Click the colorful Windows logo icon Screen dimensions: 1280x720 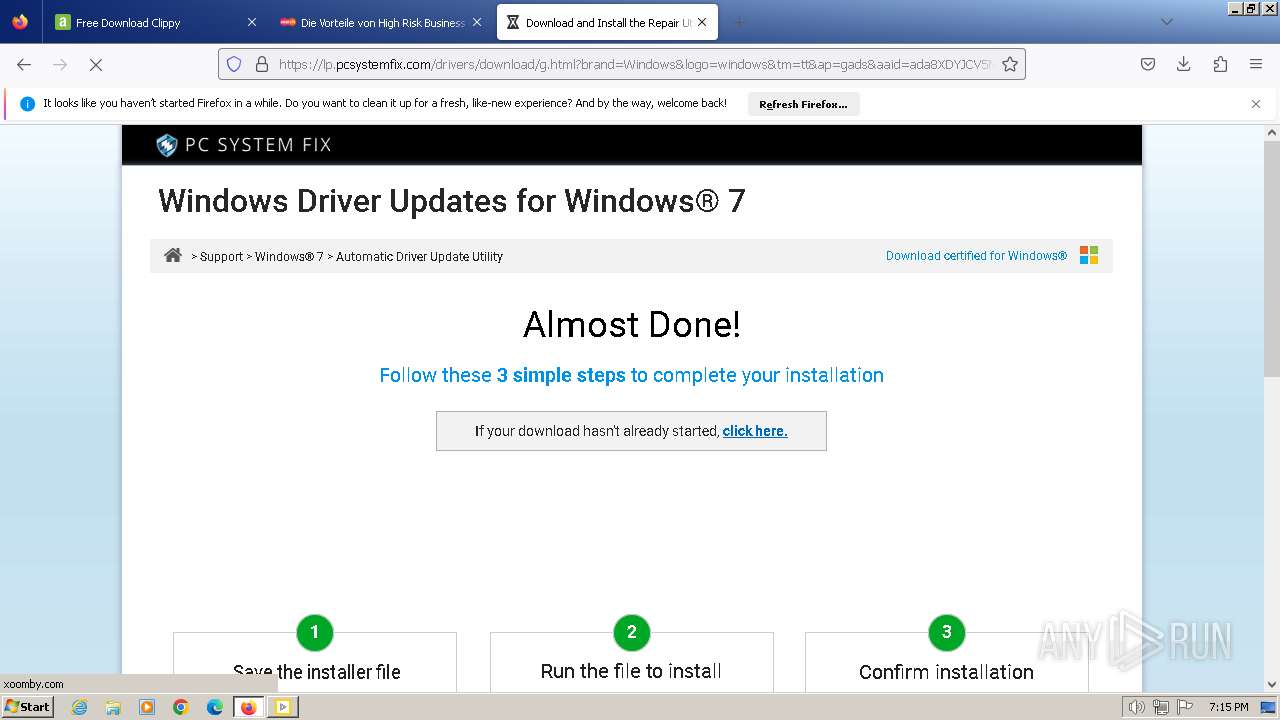(1089, 255)
